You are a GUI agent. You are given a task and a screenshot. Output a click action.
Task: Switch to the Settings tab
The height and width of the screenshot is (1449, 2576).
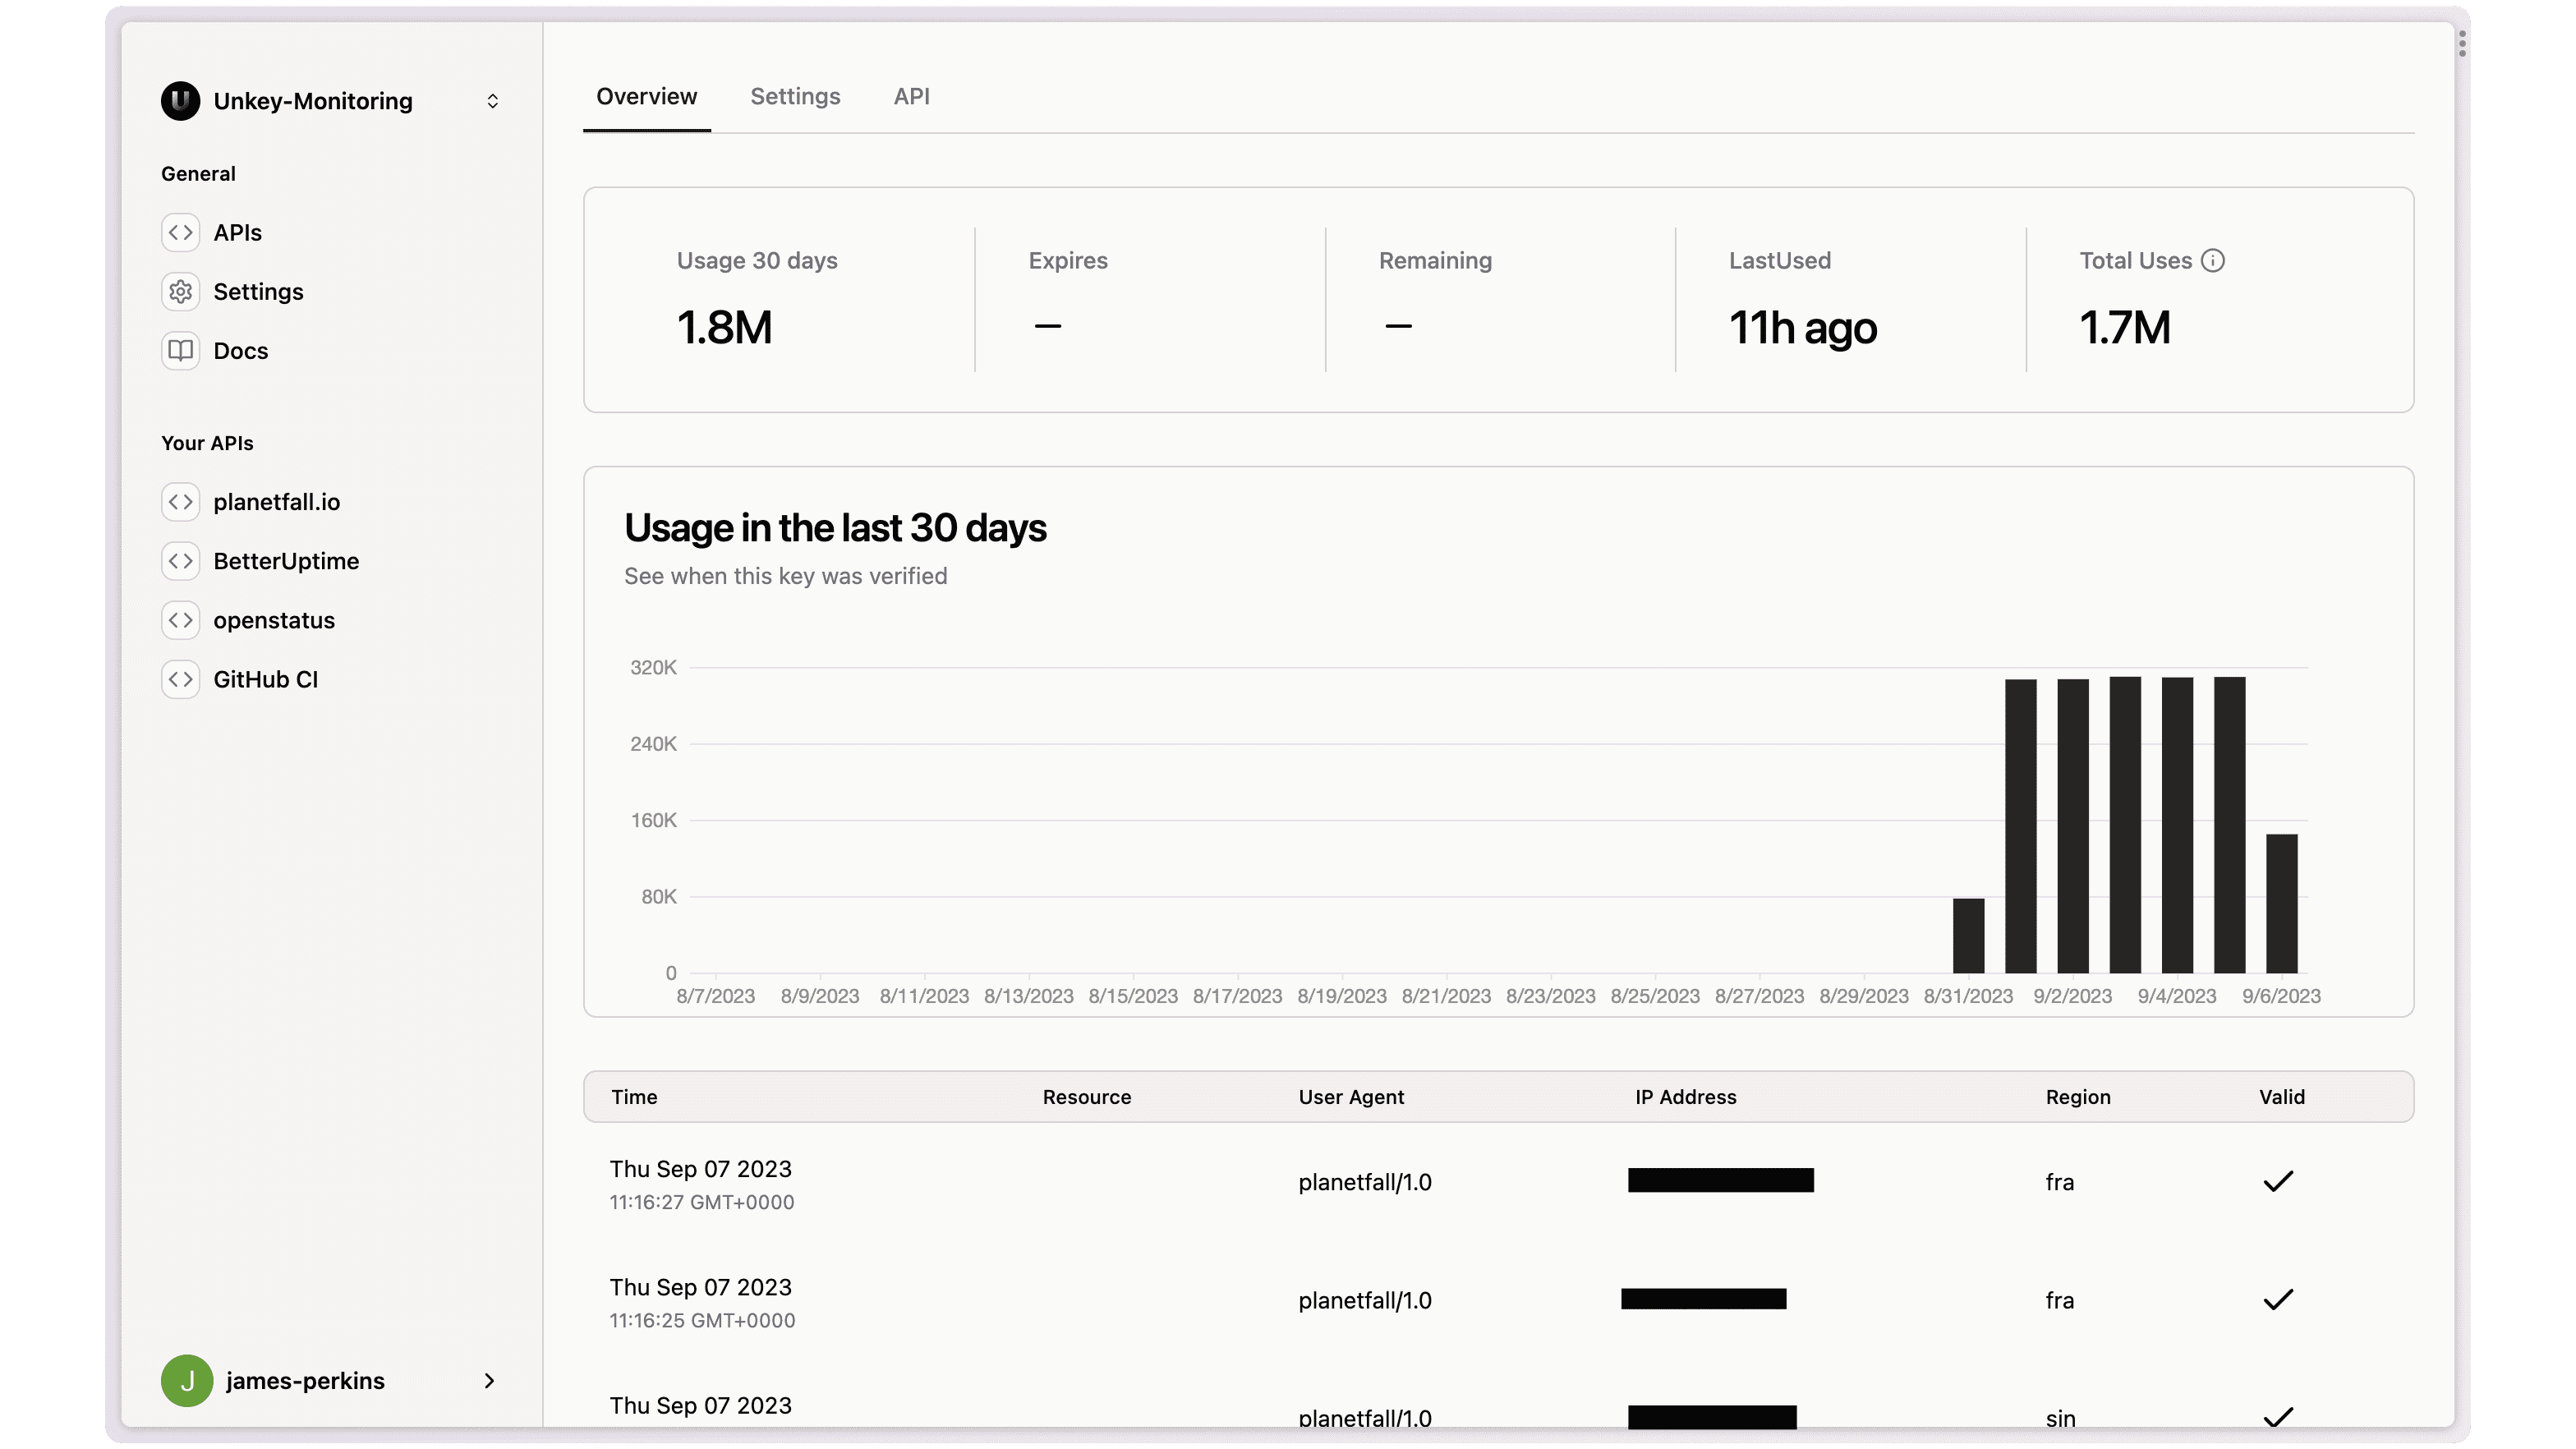pos(795,96)
